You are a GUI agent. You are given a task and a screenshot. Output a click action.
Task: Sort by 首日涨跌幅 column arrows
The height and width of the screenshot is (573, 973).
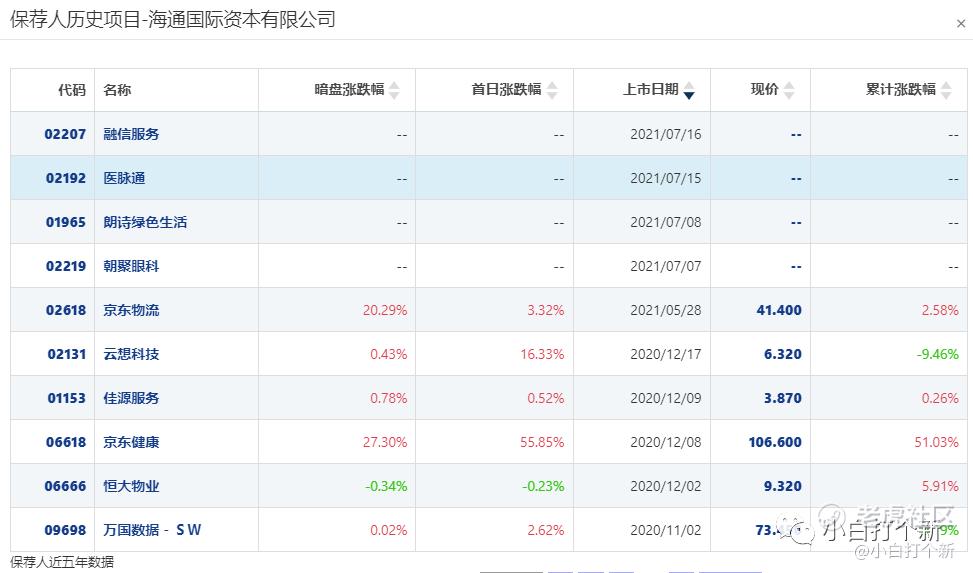tap(552, 90)
